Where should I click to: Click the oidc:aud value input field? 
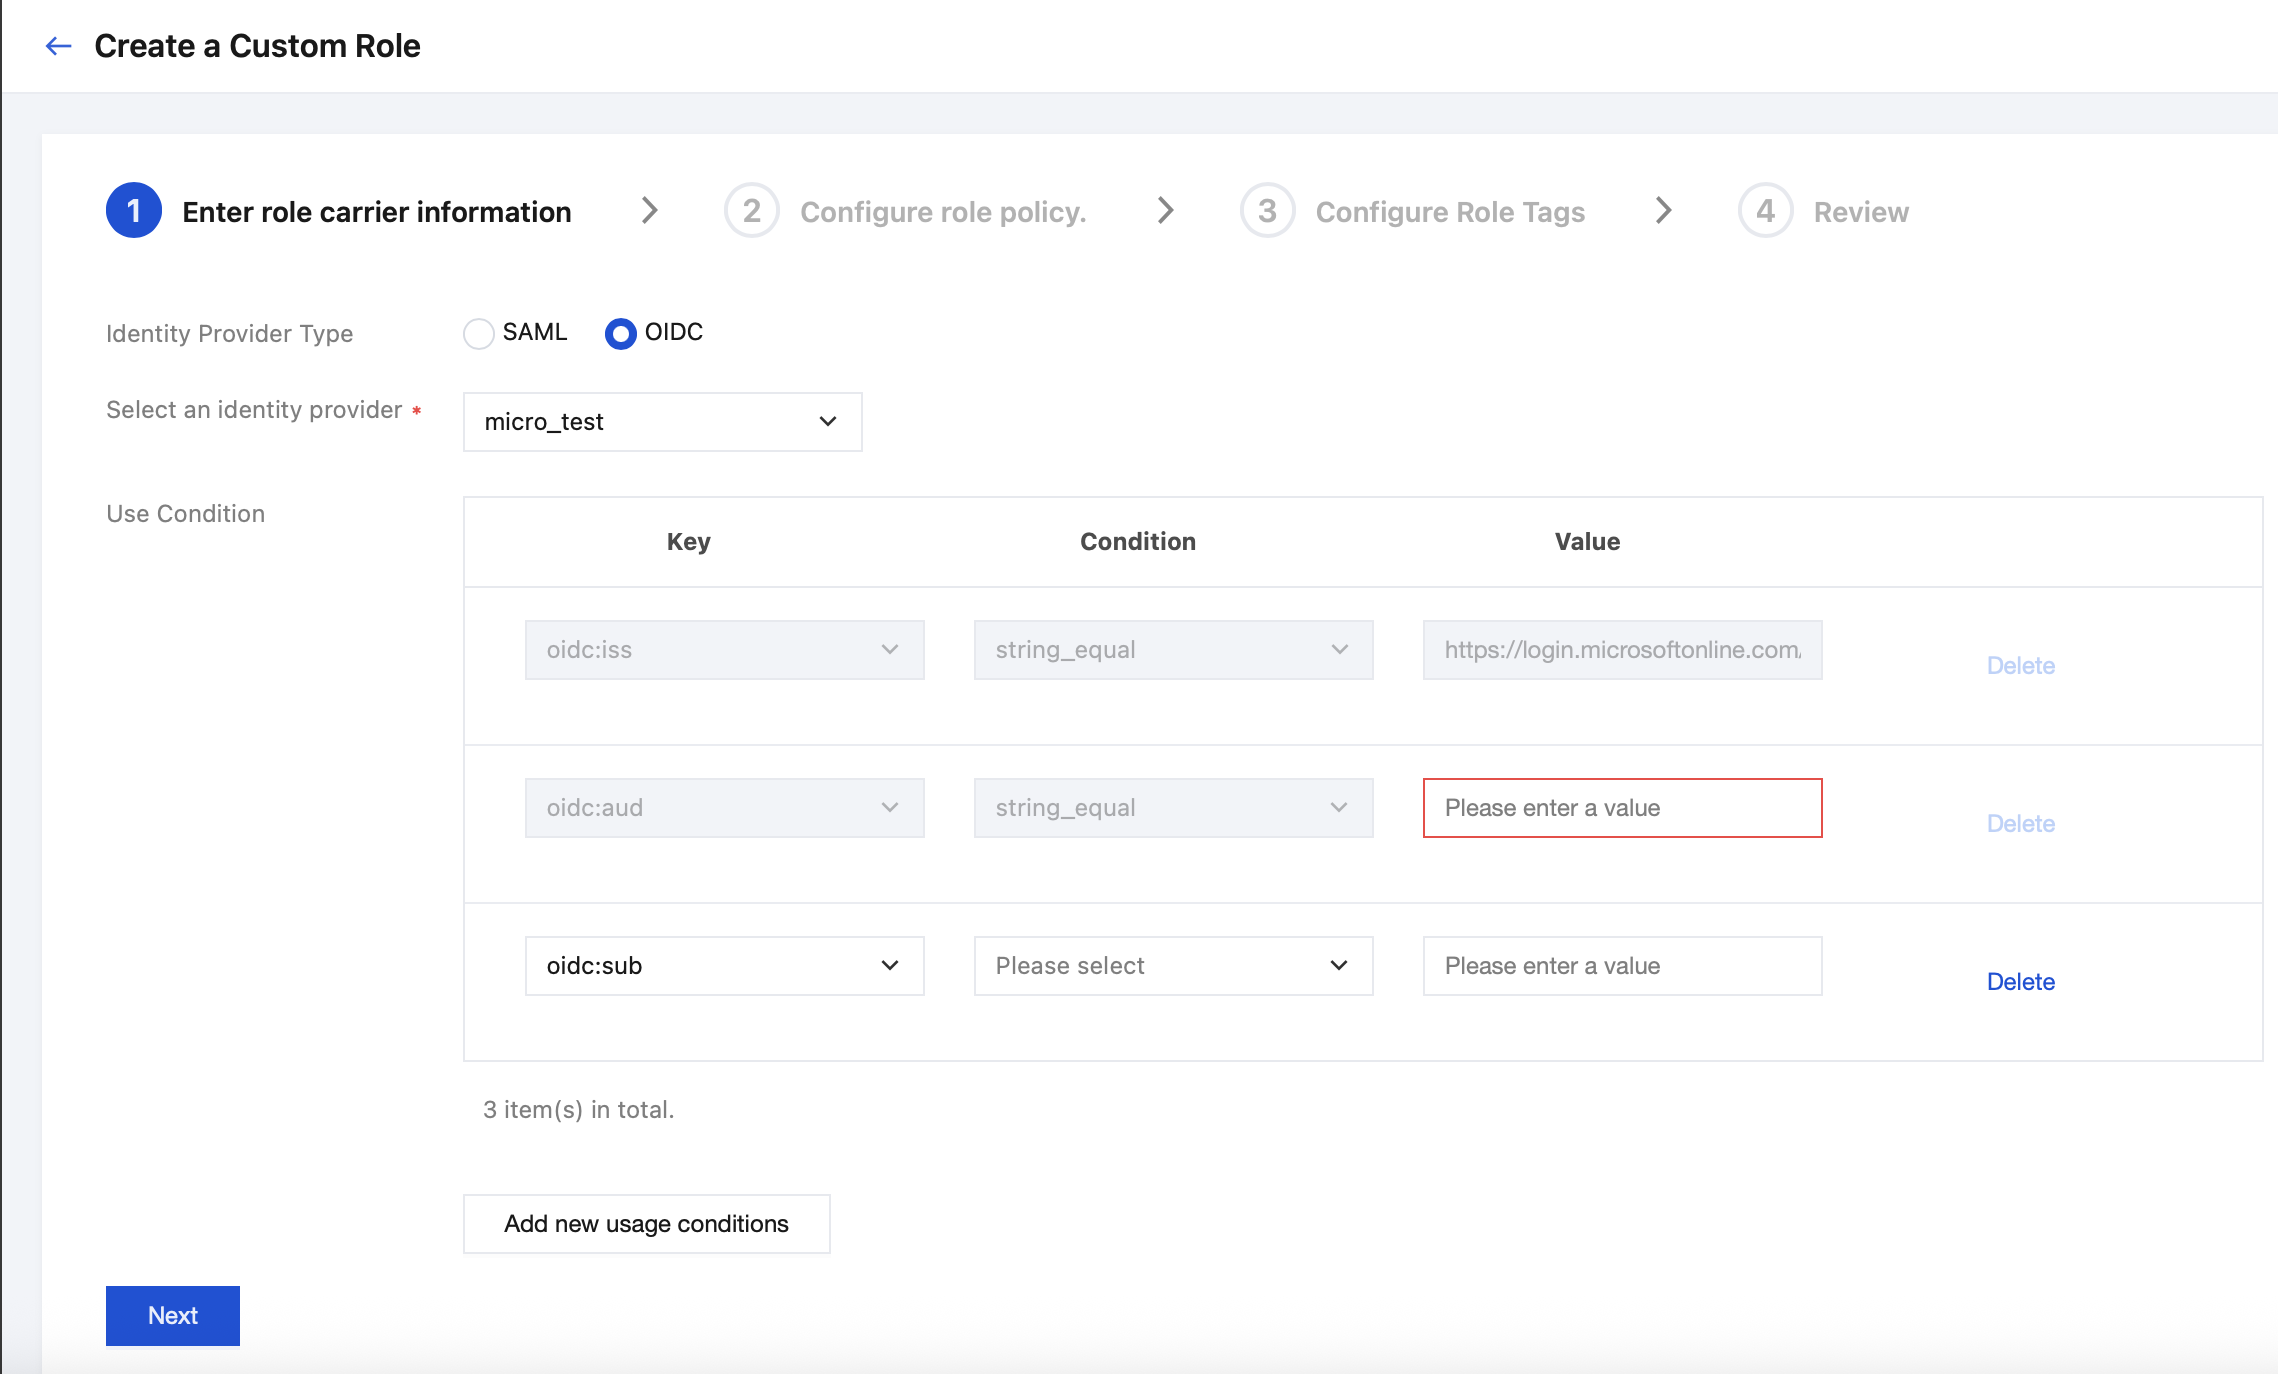click(1622, 808)
